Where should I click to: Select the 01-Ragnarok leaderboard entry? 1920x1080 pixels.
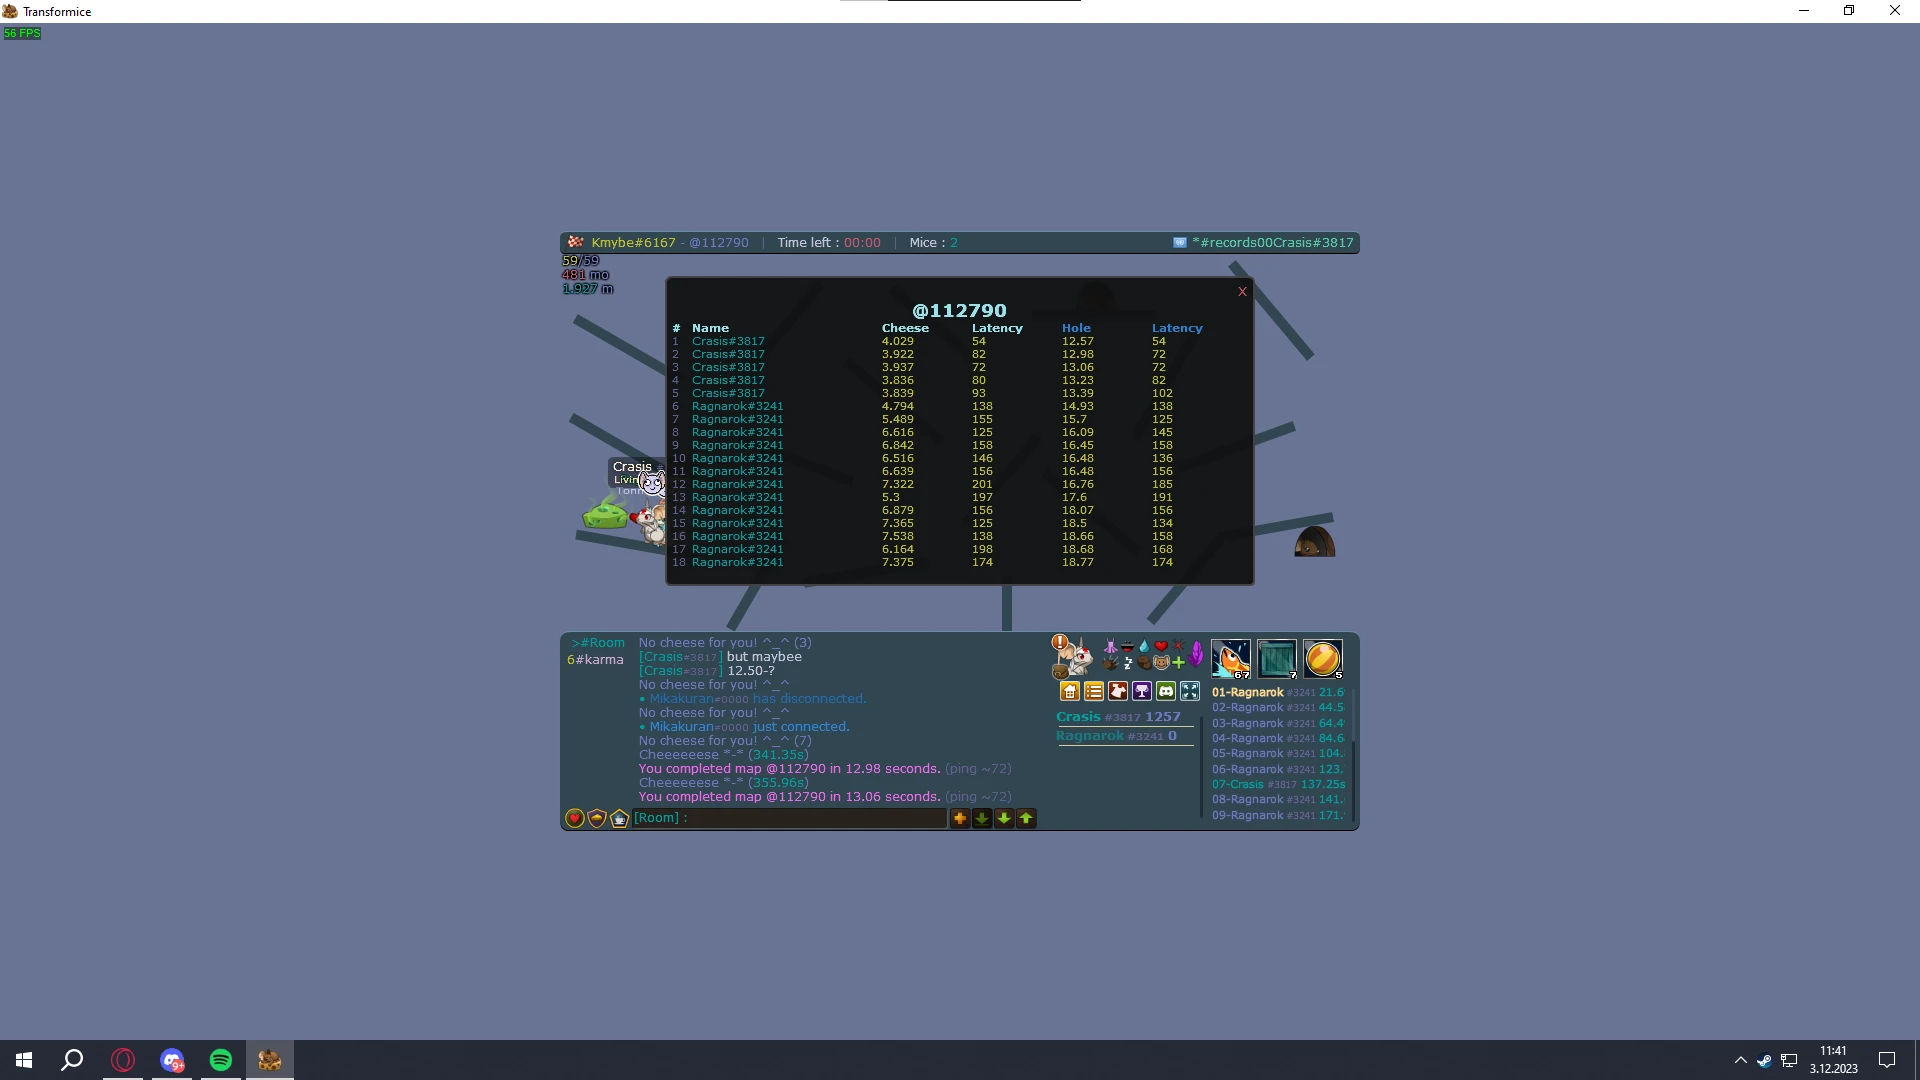[1278, 692]
